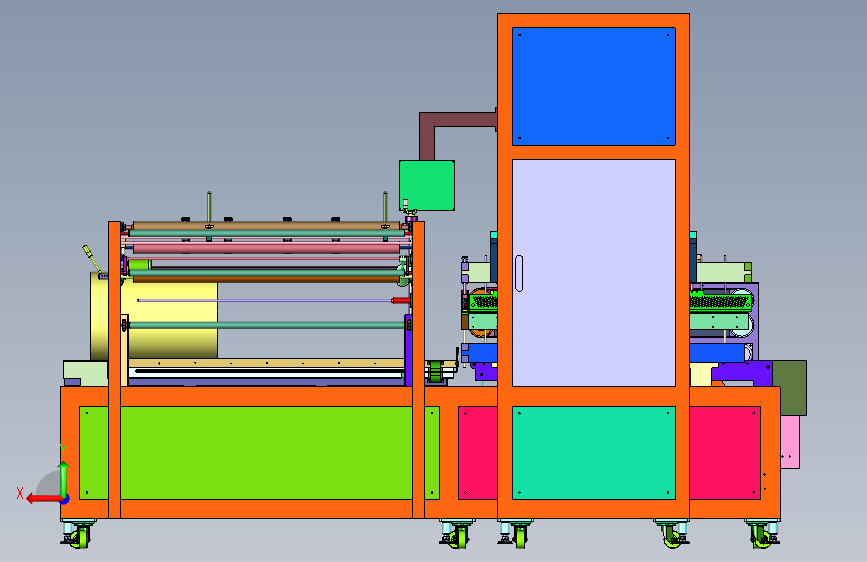867x562 pixels.
Task: Click the green Y axis arrow of the triad
Action: (x=64, y=479)
